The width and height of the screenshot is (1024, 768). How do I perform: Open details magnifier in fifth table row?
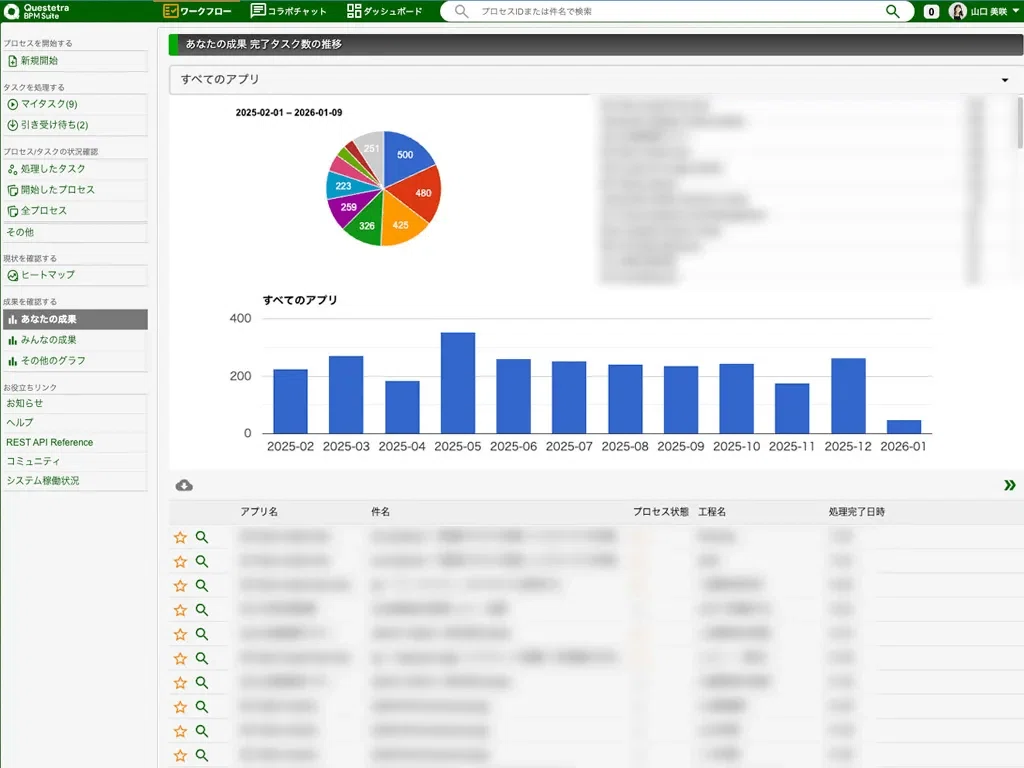(x=202, y=633)
